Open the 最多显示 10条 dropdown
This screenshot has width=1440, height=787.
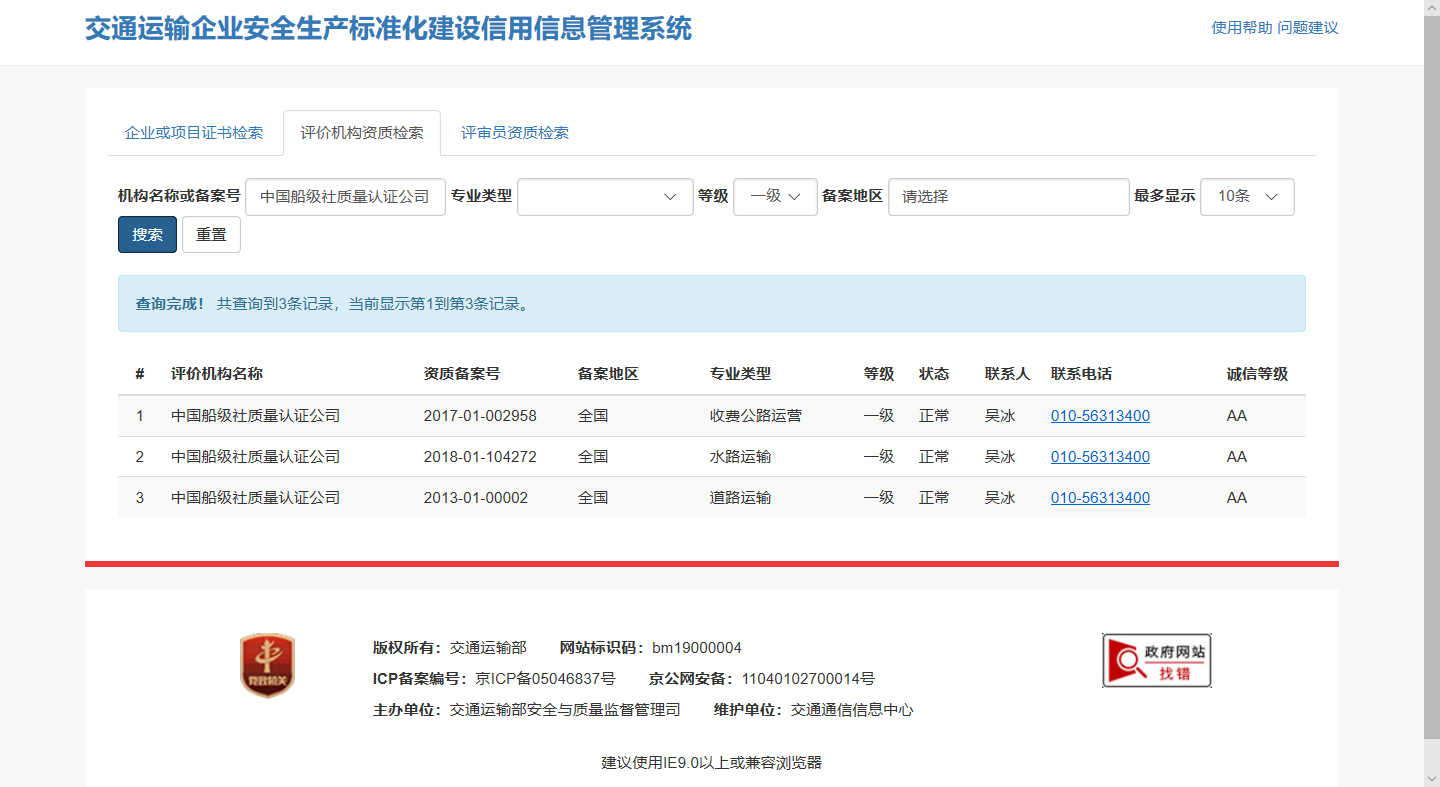tap(1247, 197)
